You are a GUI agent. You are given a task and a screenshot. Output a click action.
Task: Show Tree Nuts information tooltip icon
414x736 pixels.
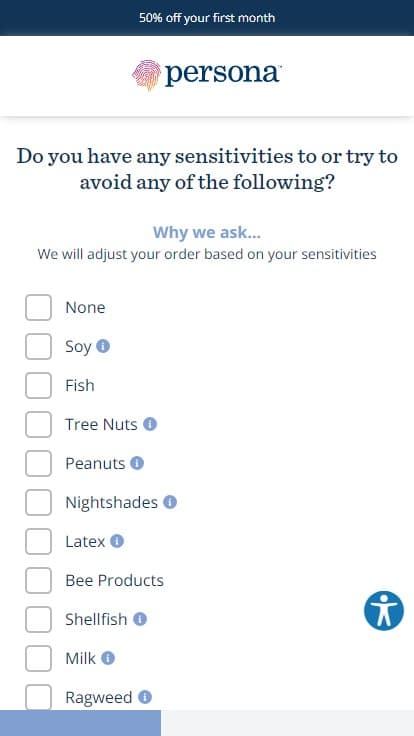click(150, 424)
